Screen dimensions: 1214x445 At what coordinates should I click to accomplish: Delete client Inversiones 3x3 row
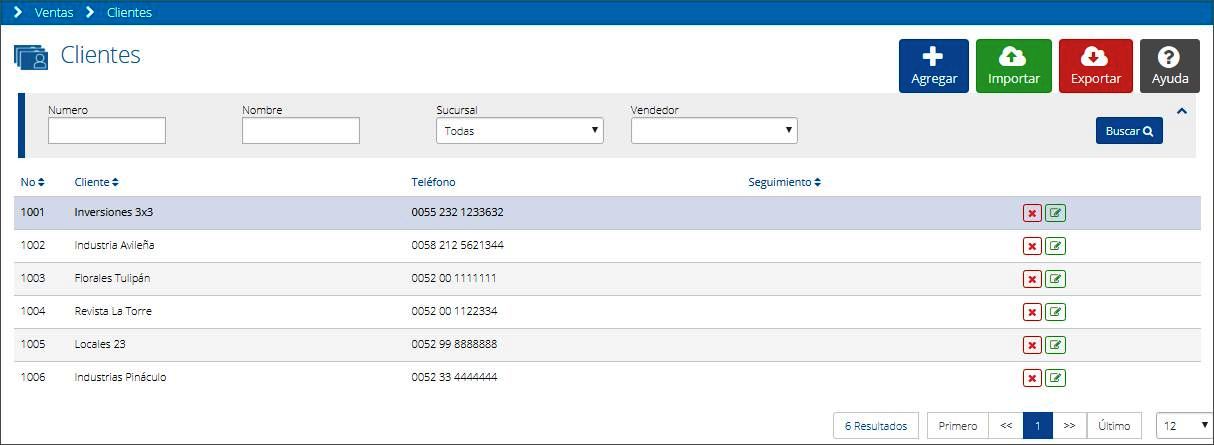[1032, 213]
